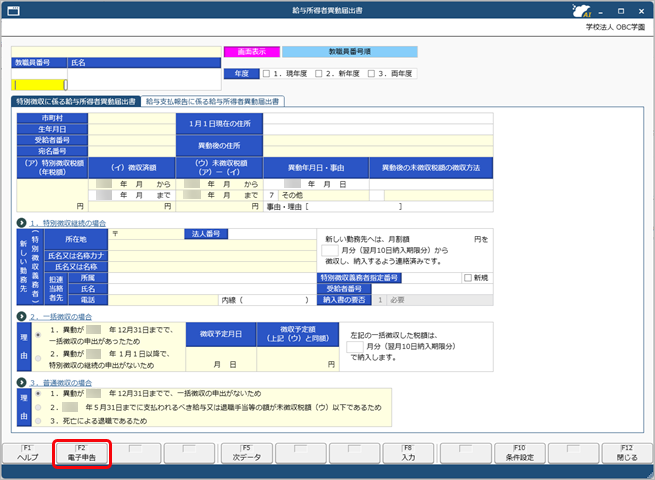The image size is (655, 480).
Task: Switch to 給与支払報告に係る給与所得者異動届出書 tab
Action: (213, 102)
